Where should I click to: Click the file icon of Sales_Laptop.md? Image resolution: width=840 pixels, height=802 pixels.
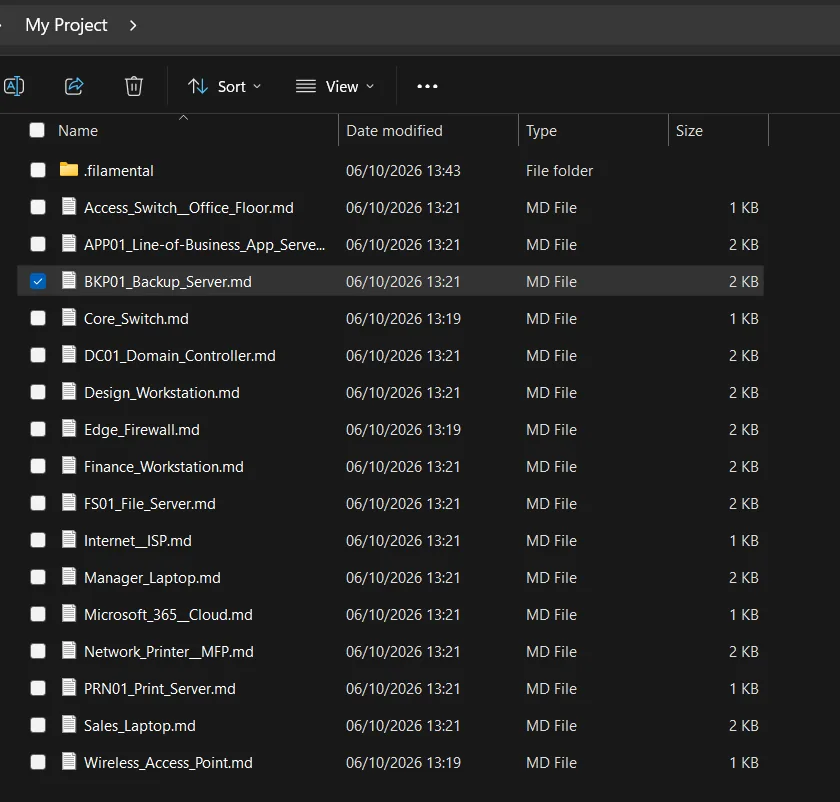[69, 724]
